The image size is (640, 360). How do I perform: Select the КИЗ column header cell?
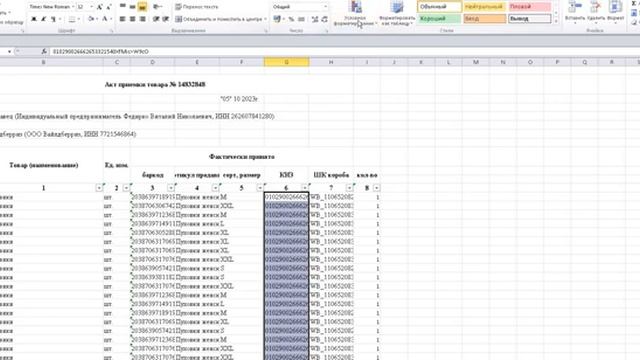point(286,175)
